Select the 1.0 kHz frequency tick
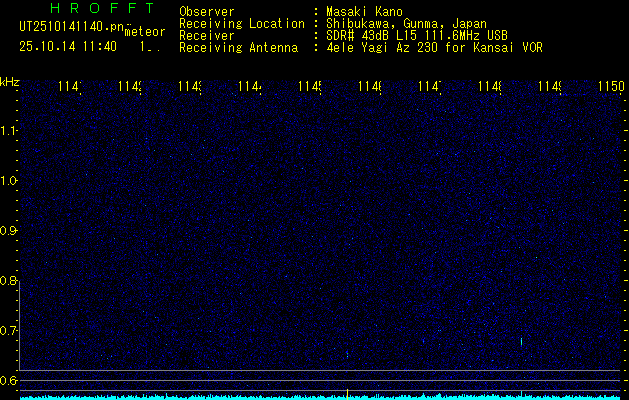This screenshot has width=629, height=400. [x=9, y=181]
